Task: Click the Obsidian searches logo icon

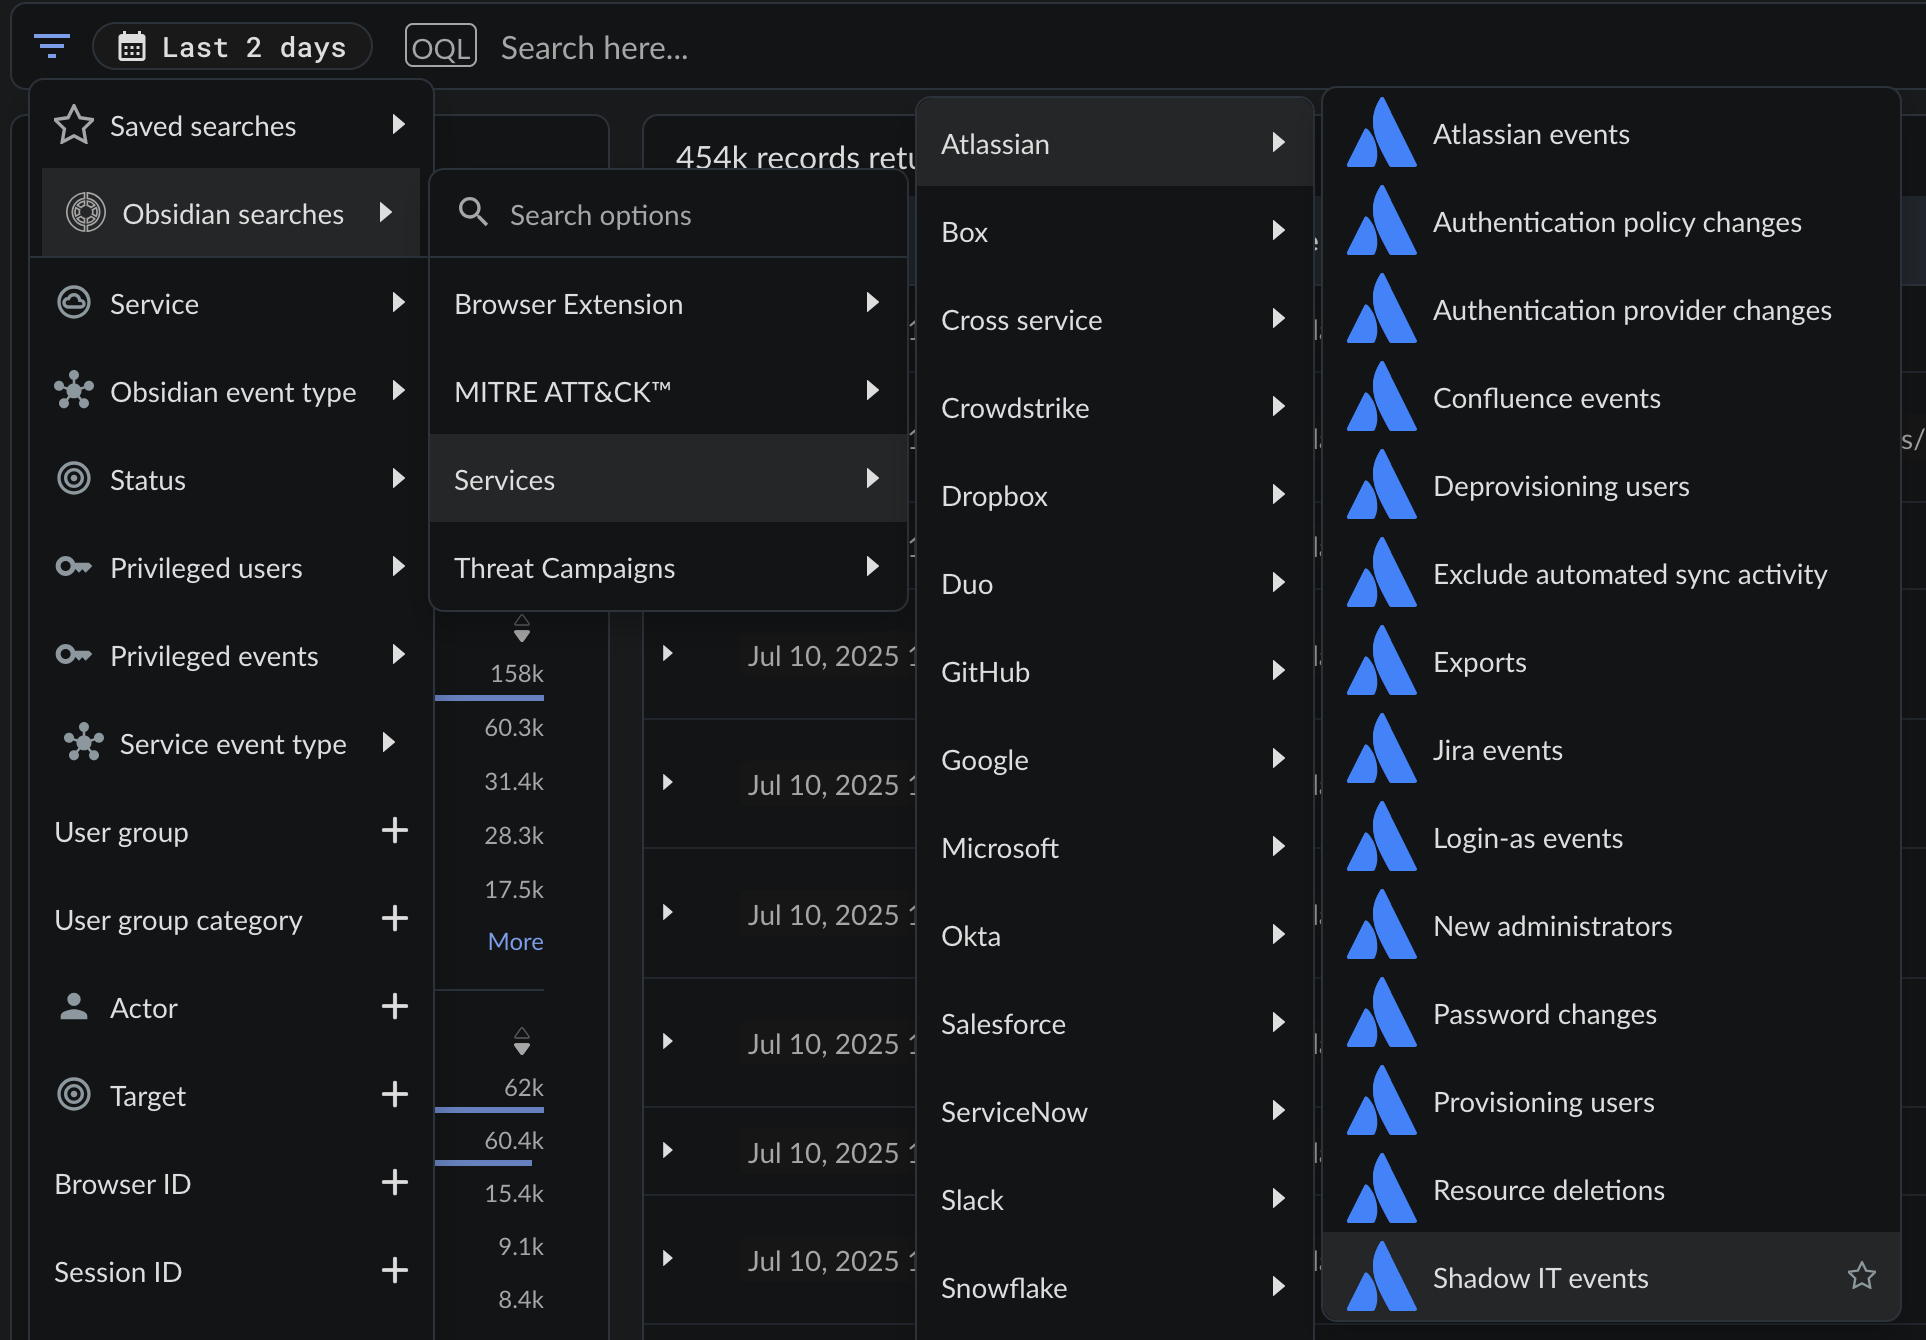Action: click(86, 213)
